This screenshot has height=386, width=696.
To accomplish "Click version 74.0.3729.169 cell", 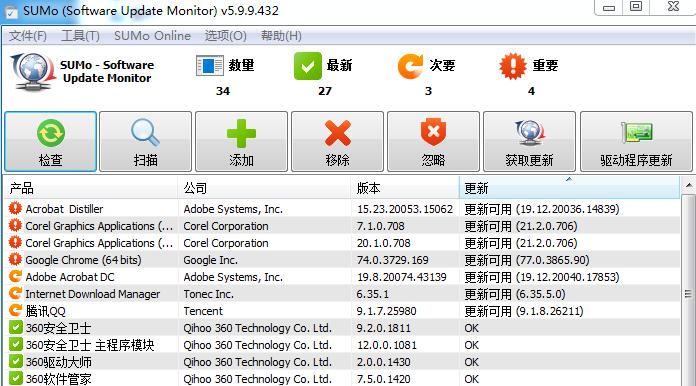I will (x=392, y=260).
